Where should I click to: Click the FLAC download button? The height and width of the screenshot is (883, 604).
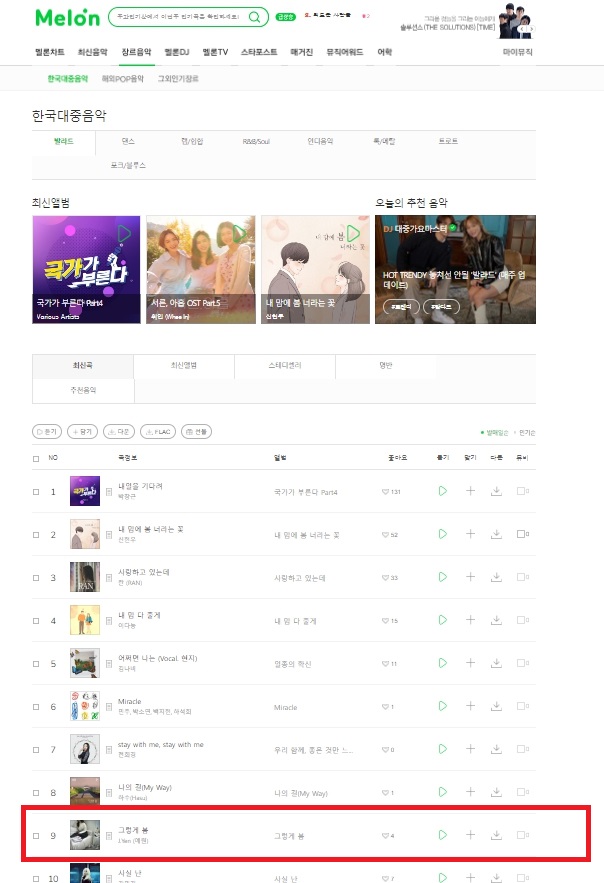pyautogui.click(x=158, y=432)
